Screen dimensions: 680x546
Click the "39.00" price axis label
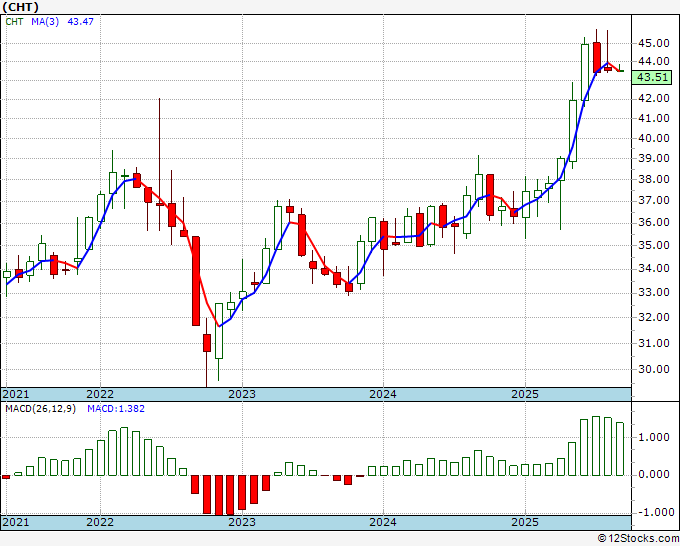654,158
